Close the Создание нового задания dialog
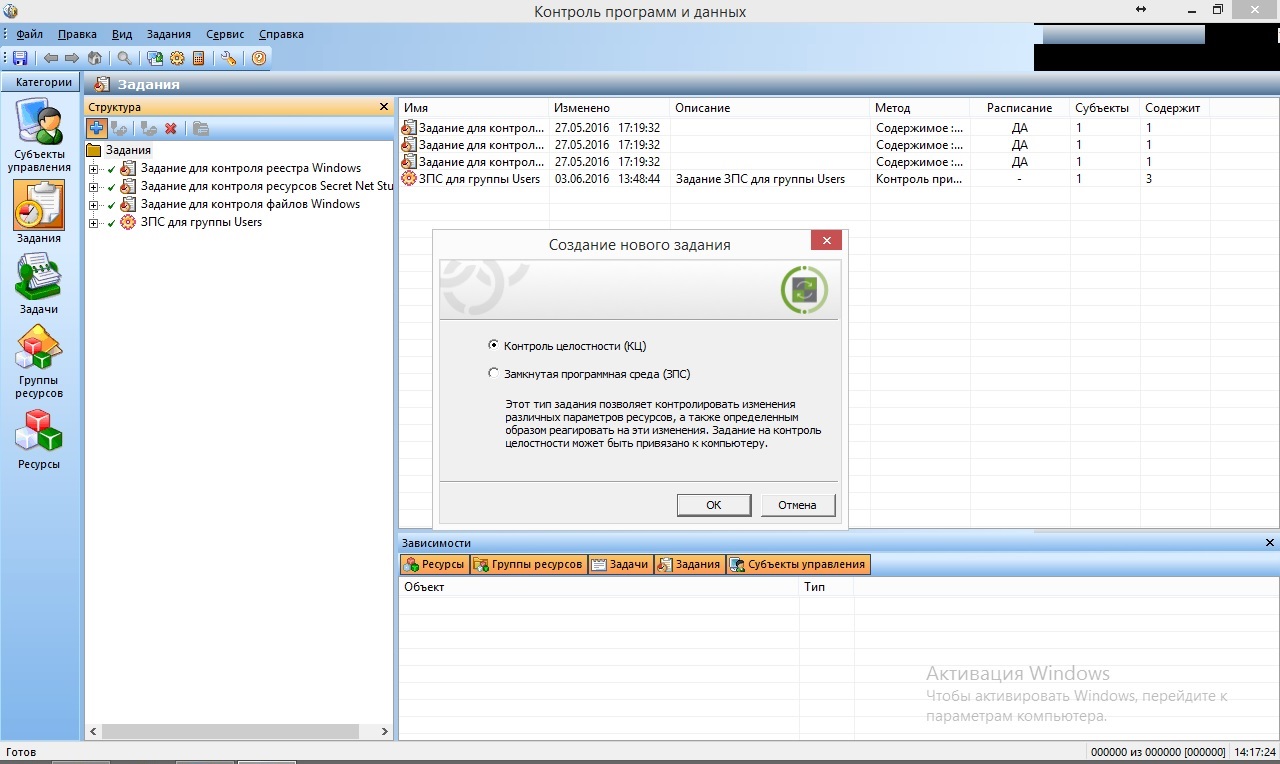 coord(826,241)
